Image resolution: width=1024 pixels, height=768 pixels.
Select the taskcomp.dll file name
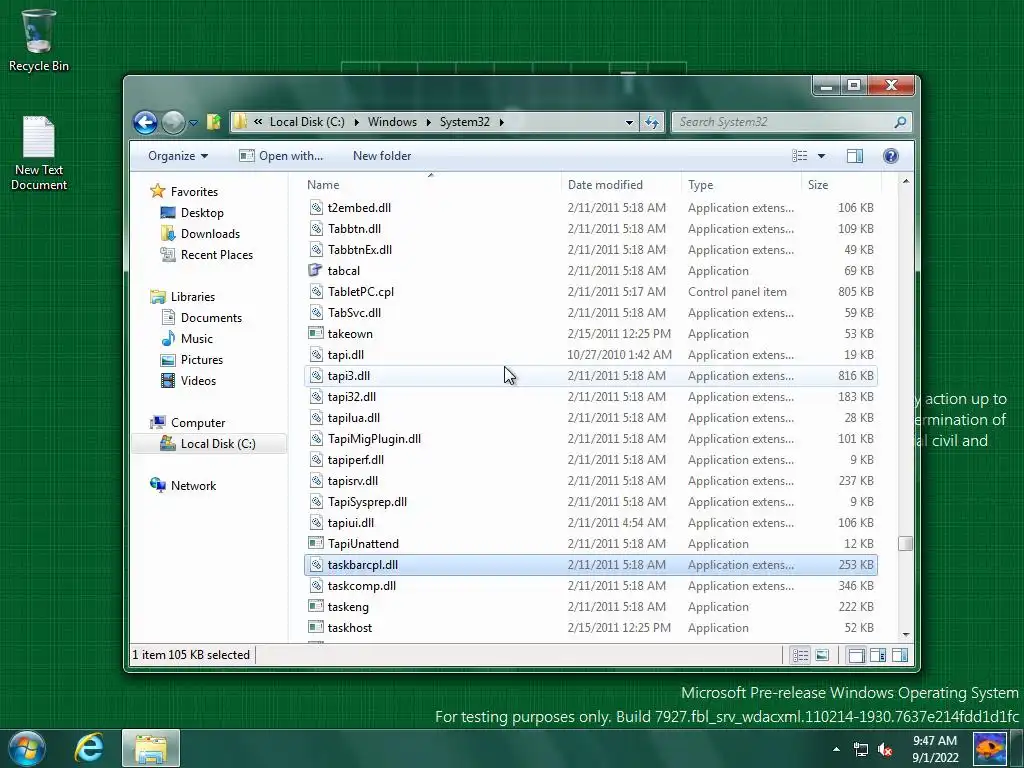[x=362, y=586]
